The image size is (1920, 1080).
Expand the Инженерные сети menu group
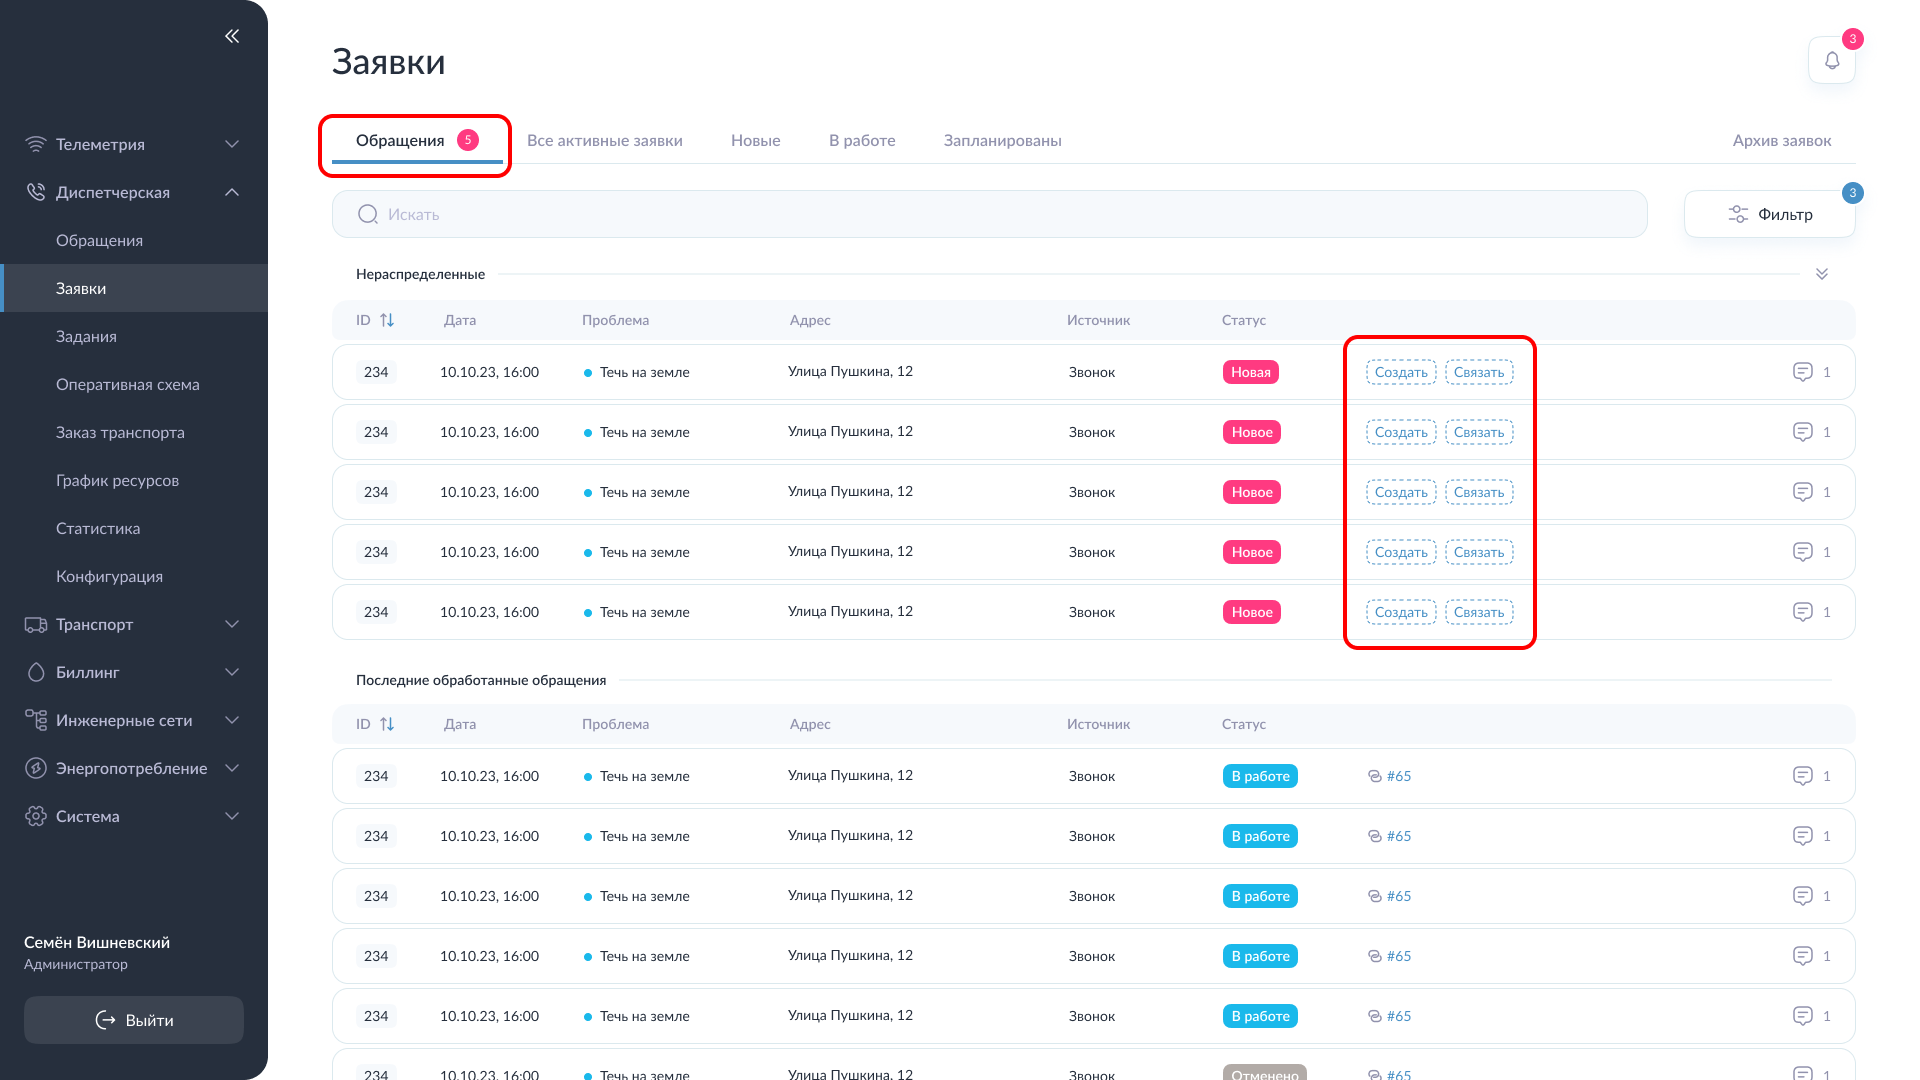pos(232,720)
